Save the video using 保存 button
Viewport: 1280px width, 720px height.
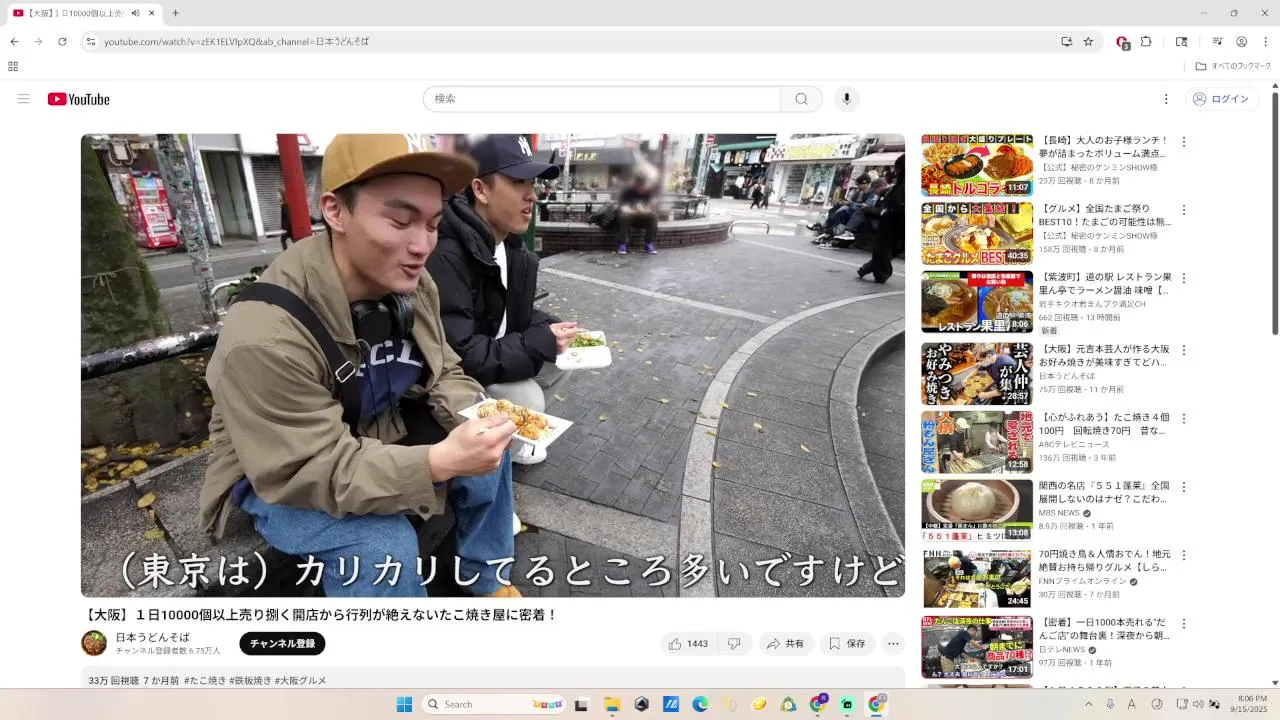click(x=847, y=644)
